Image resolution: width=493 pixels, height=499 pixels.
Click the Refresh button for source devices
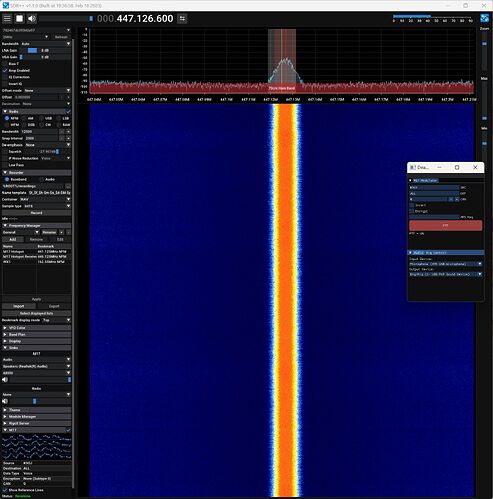[x=61, y=37]
